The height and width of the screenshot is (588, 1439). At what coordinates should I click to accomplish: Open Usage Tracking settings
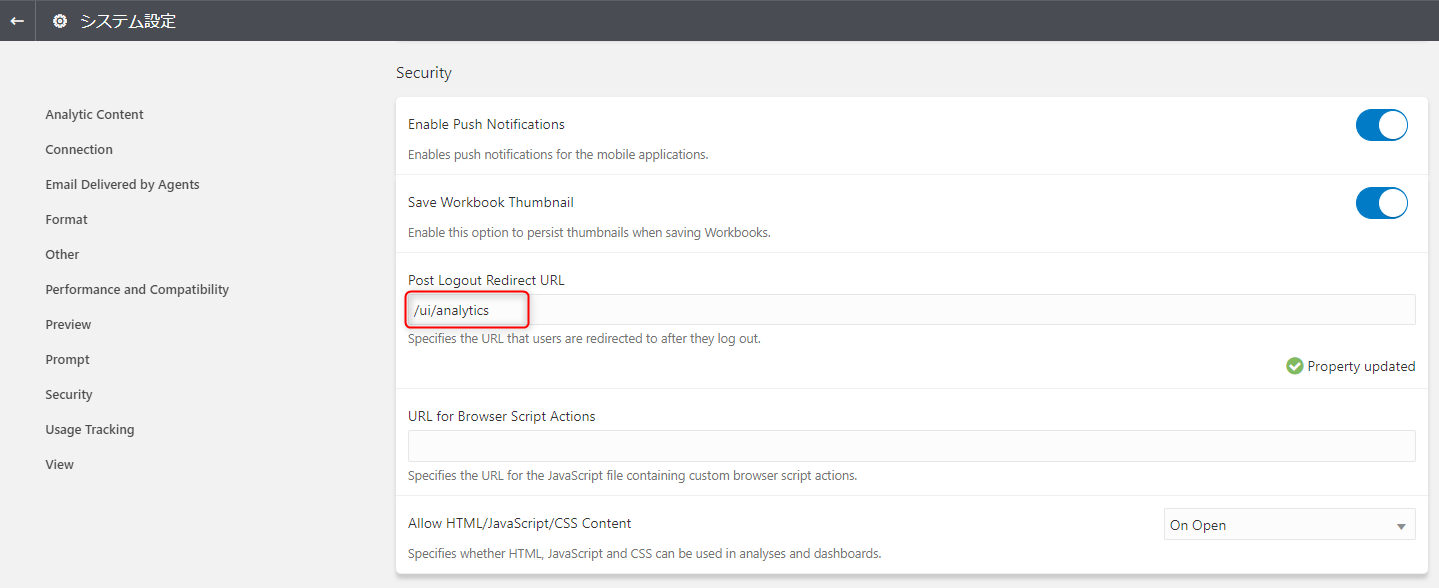[89, 430]
